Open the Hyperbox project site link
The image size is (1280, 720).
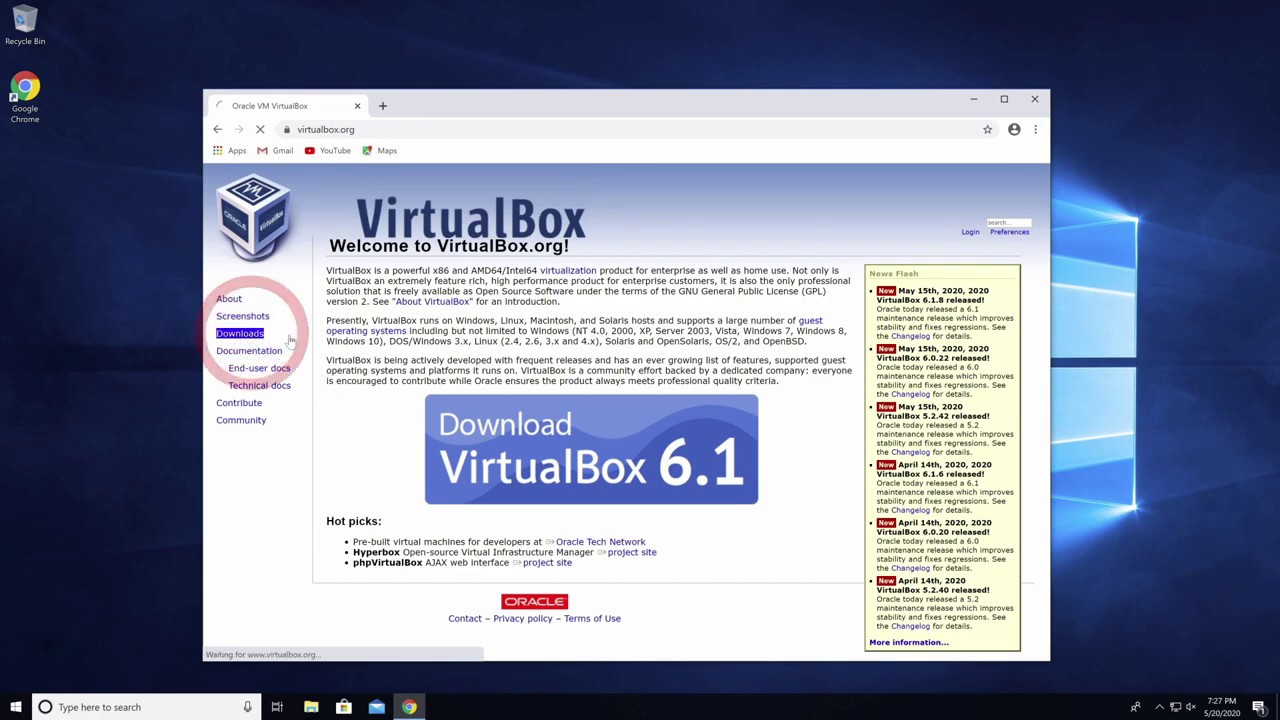[632, 552]
